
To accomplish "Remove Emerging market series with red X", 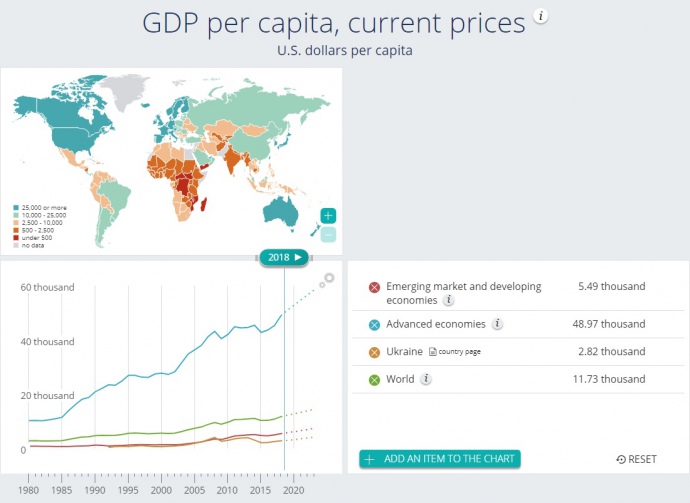I will coord(374,287).
